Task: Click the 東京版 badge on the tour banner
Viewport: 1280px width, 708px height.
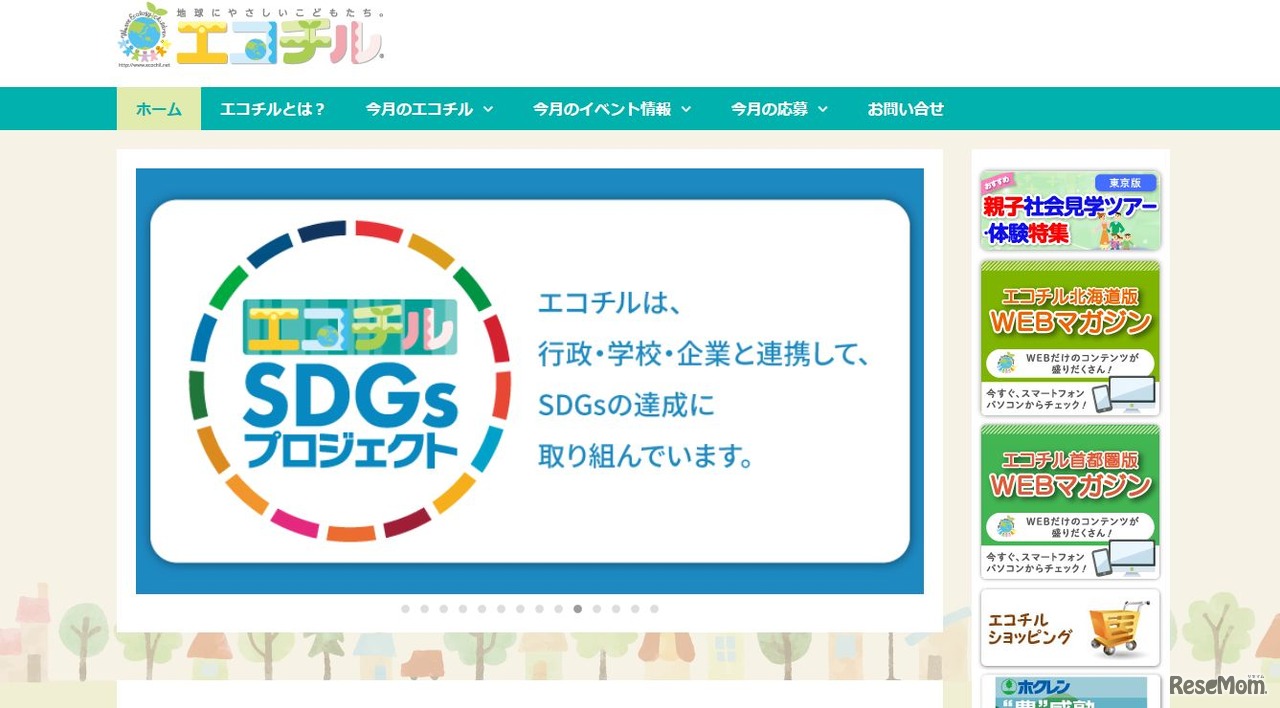Action: [1125, 181]
